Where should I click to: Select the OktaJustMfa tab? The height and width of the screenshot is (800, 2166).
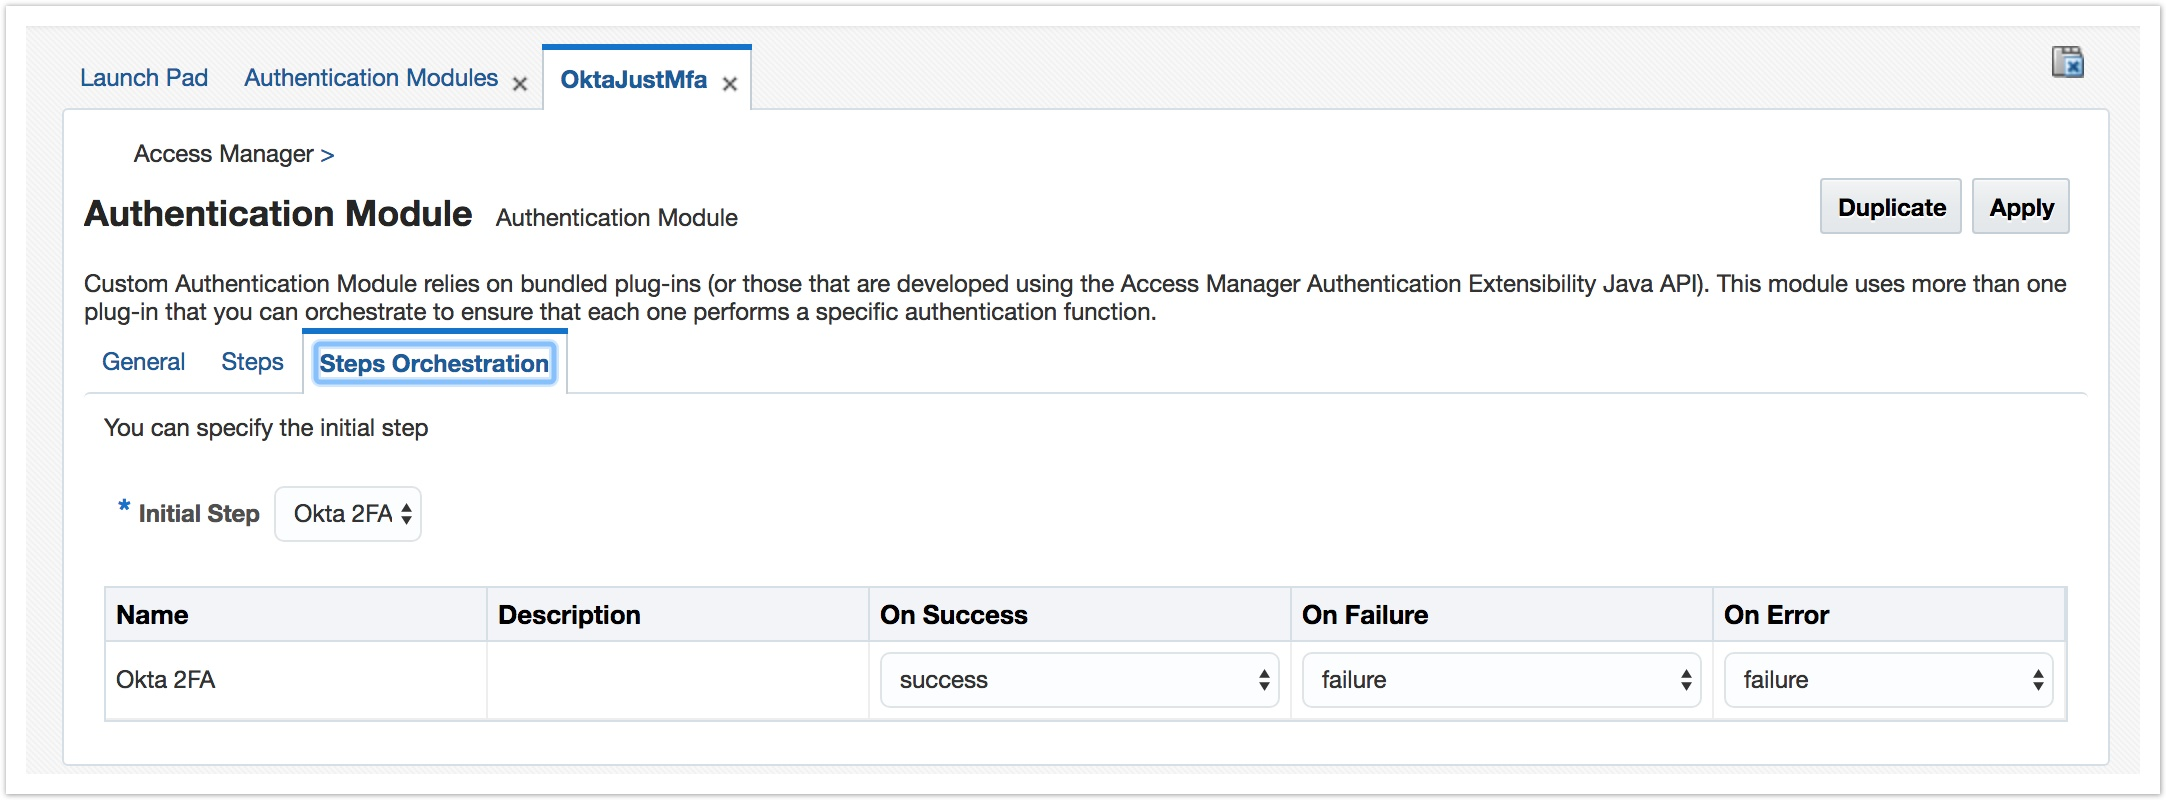click(633, 80)
